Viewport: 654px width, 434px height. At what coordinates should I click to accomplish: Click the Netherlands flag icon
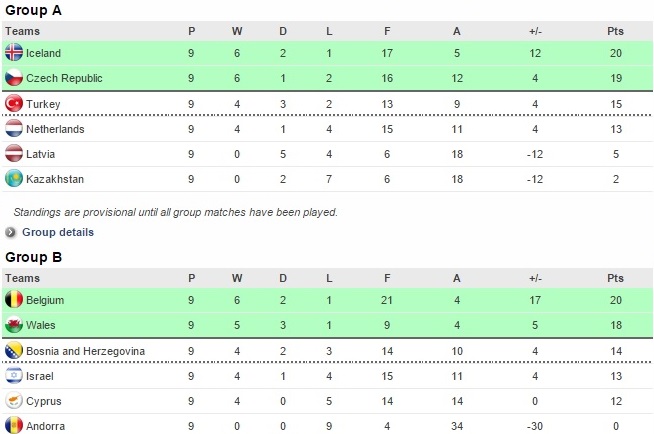[x=14, y=129]
